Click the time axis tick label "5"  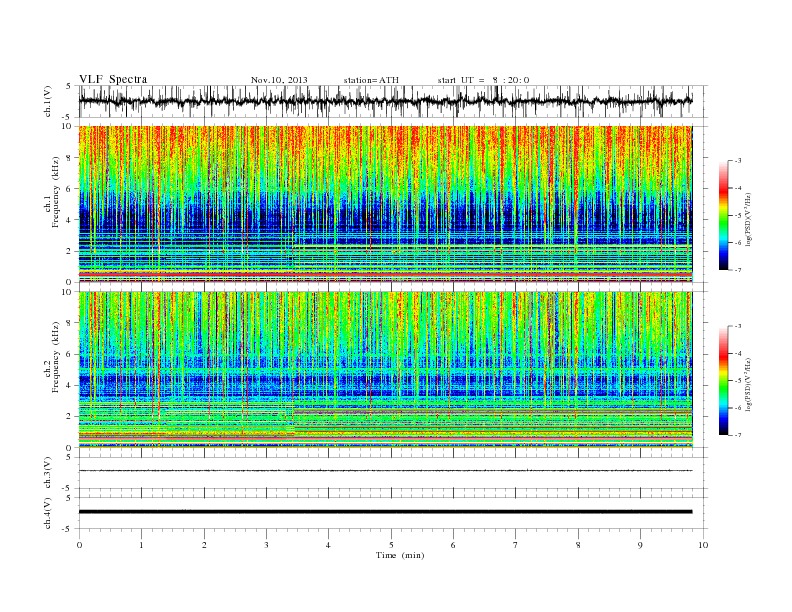coord(391,545)
